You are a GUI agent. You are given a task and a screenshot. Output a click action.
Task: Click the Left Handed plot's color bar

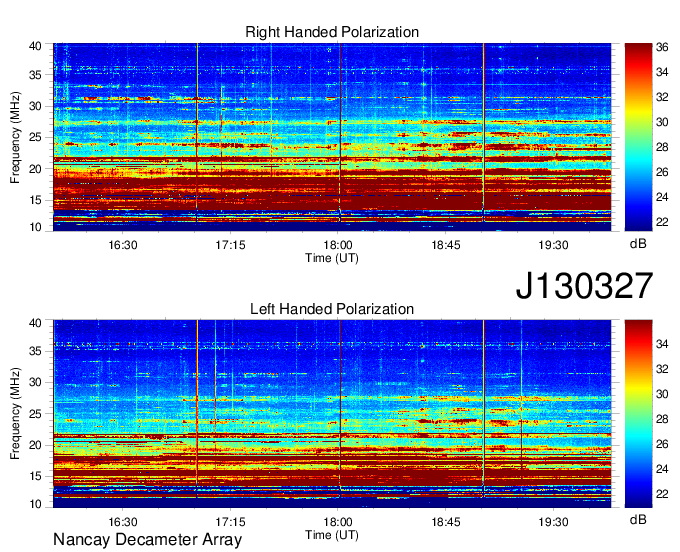click(638, 414)
